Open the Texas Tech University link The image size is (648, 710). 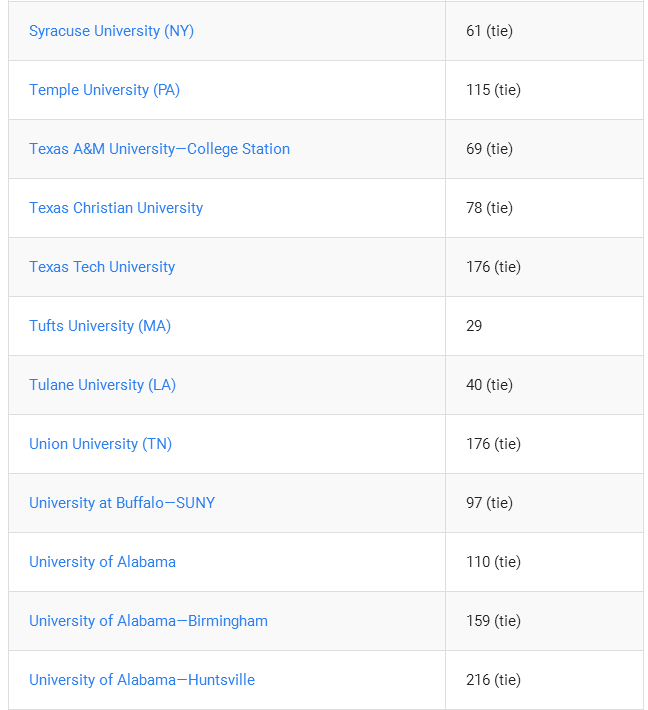102,267
